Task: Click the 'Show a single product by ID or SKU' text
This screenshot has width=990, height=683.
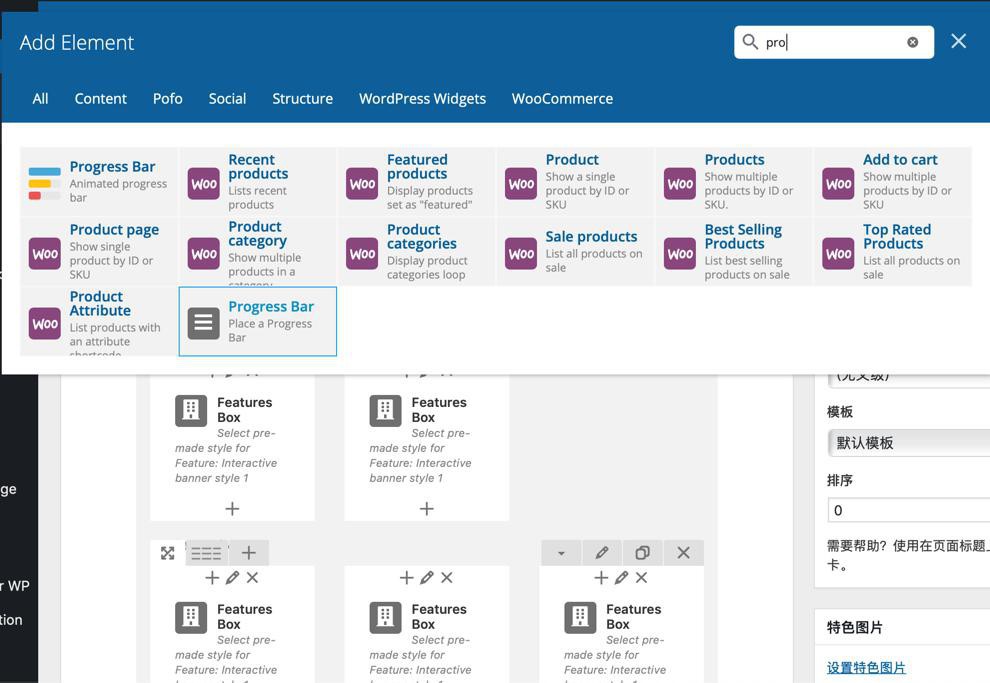Action: pos(587,191)
